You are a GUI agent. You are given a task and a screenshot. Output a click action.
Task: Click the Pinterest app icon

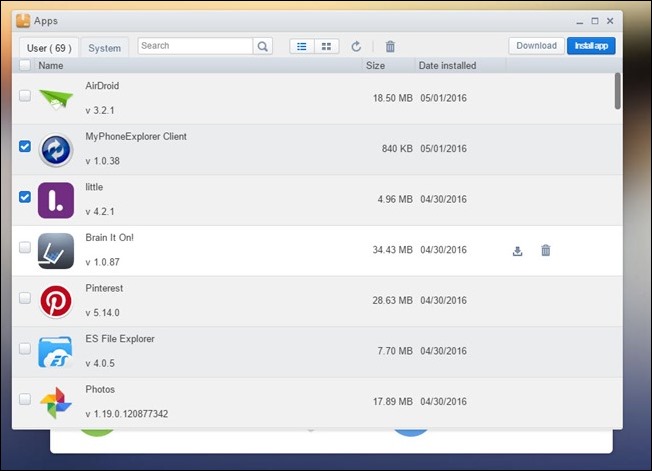(x=56, y=301)
